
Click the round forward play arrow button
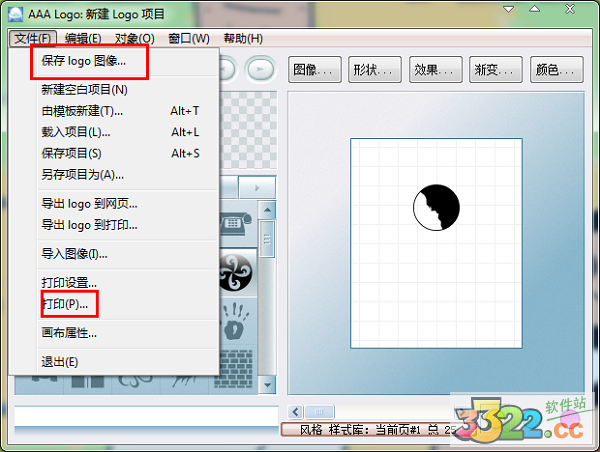coord(260,69)
